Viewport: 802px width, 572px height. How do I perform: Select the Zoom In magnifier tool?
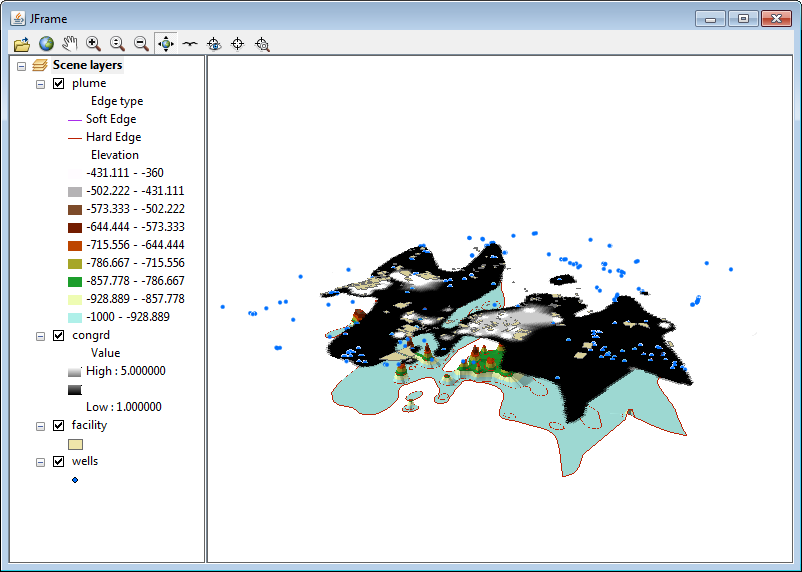[94, 44]
